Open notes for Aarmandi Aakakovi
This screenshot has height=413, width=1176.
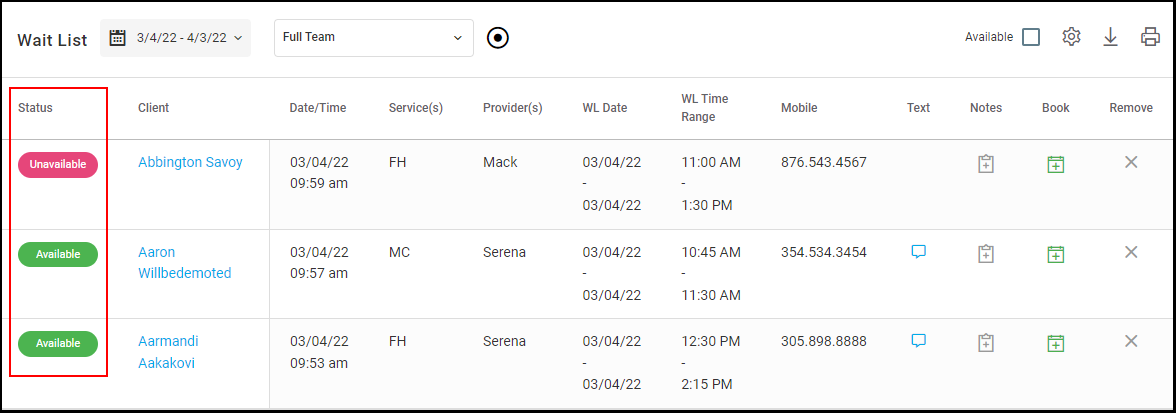(x=986, y=343)
